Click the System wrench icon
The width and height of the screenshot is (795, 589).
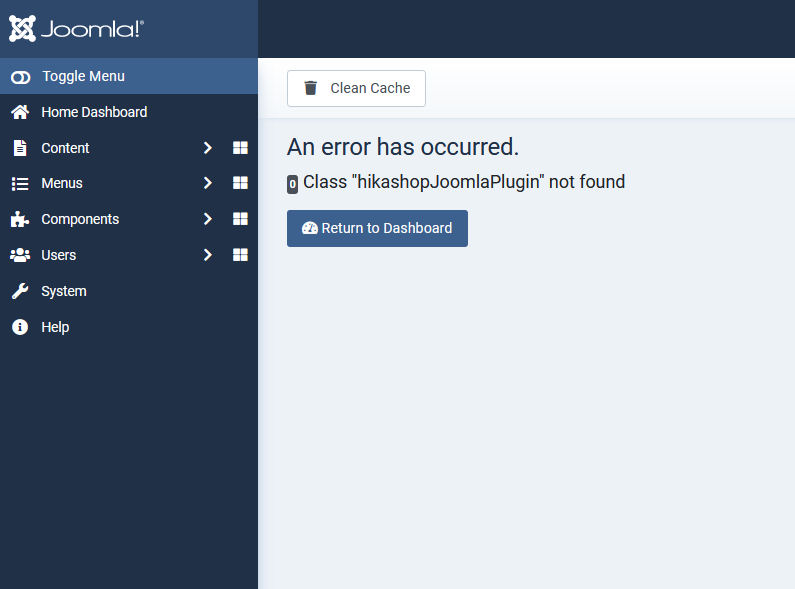(20, 291)
